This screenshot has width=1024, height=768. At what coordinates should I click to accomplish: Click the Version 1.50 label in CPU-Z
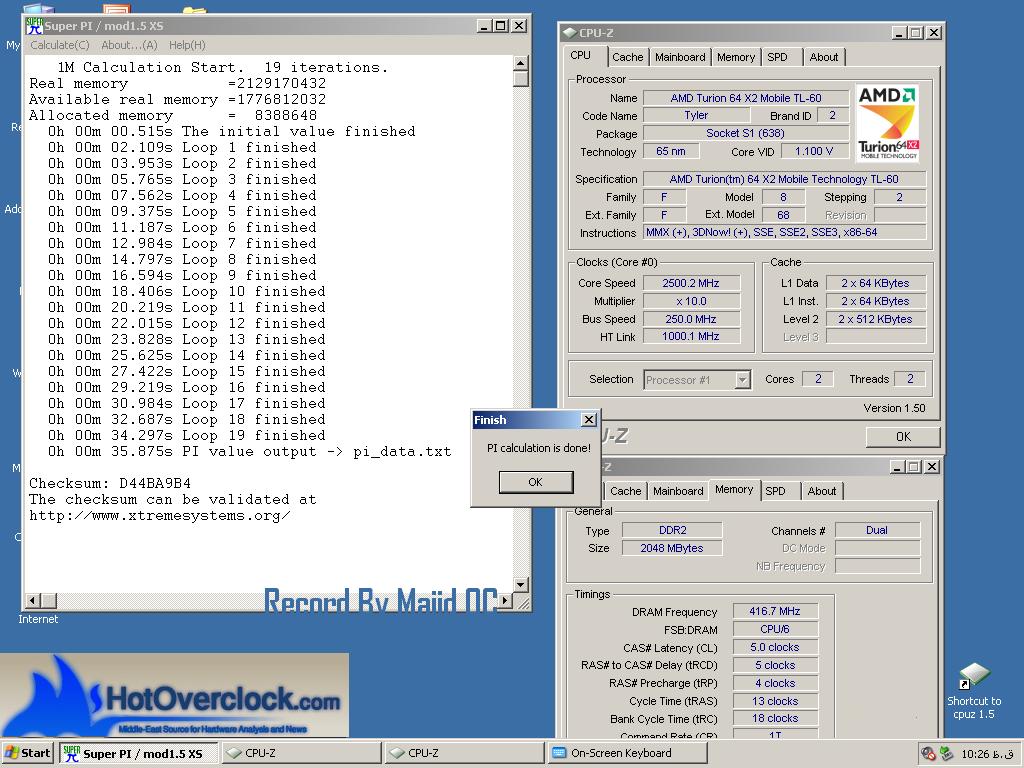pos(894,408)
